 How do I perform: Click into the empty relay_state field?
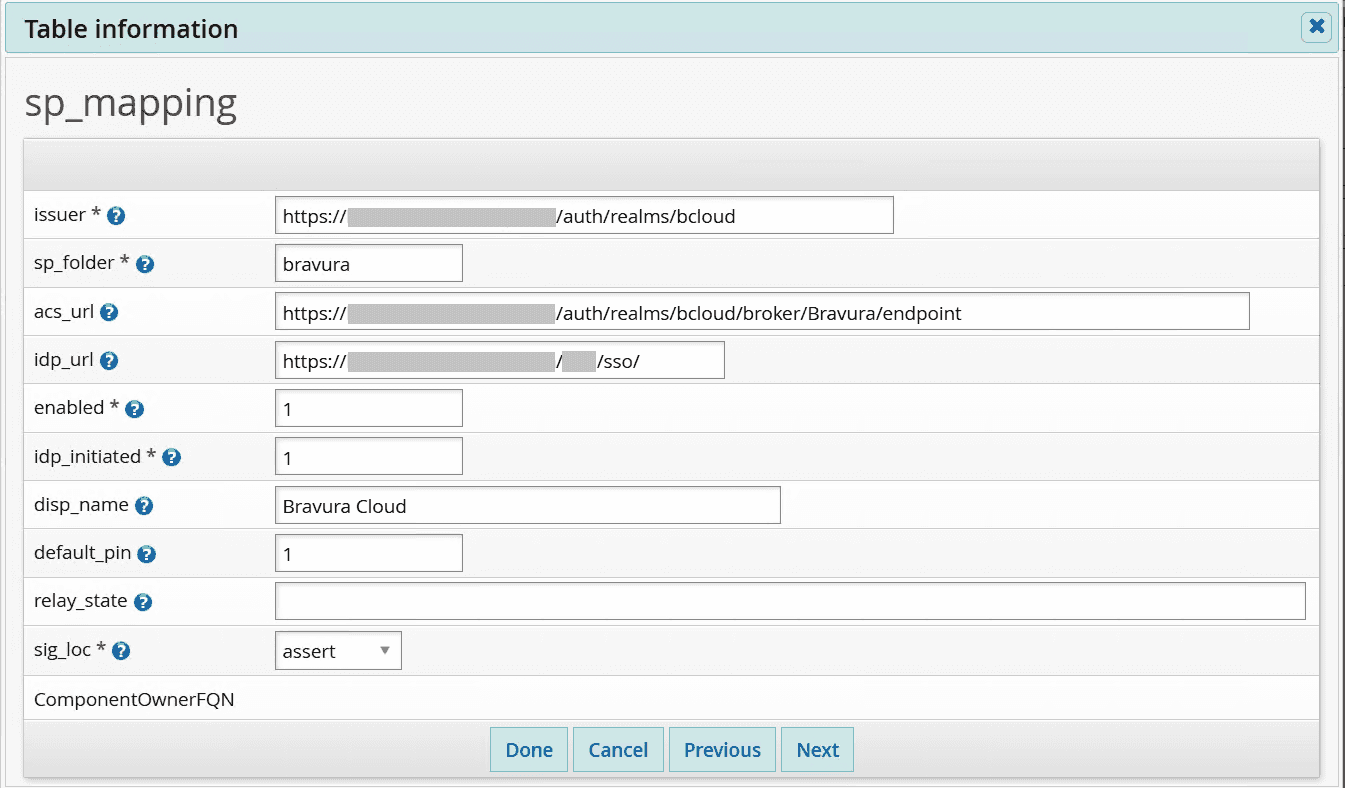pyautogui.click(x=790, y=602)
